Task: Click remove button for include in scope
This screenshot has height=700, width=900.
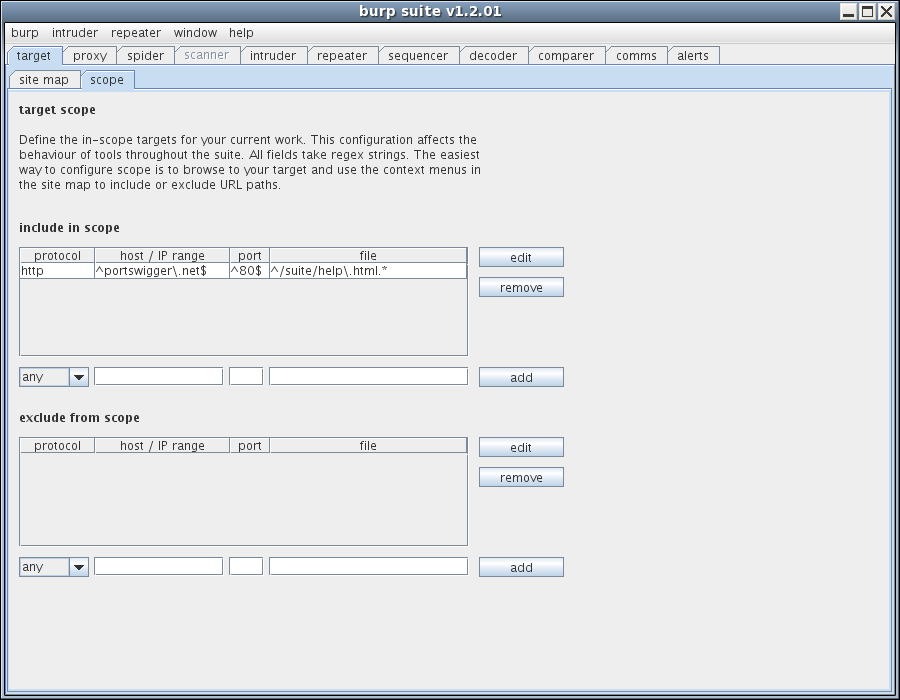Action: click(521, 287)
